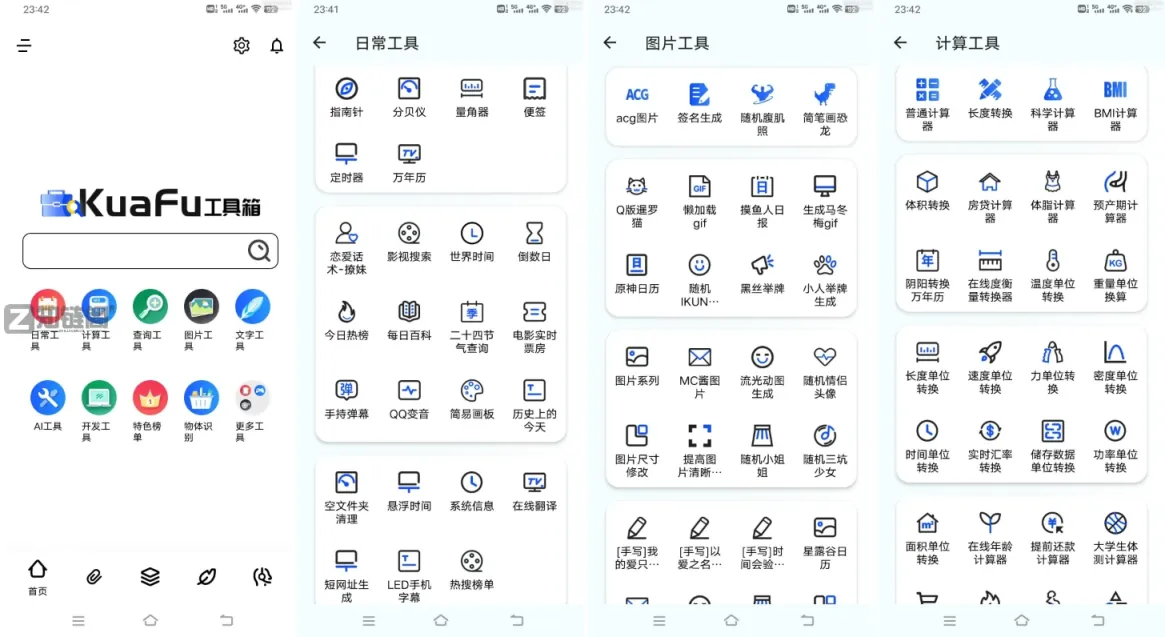Open the 功率单位转换 tool
The width and height of the screenshot is (1165, 637).
tap(1115, 446)
